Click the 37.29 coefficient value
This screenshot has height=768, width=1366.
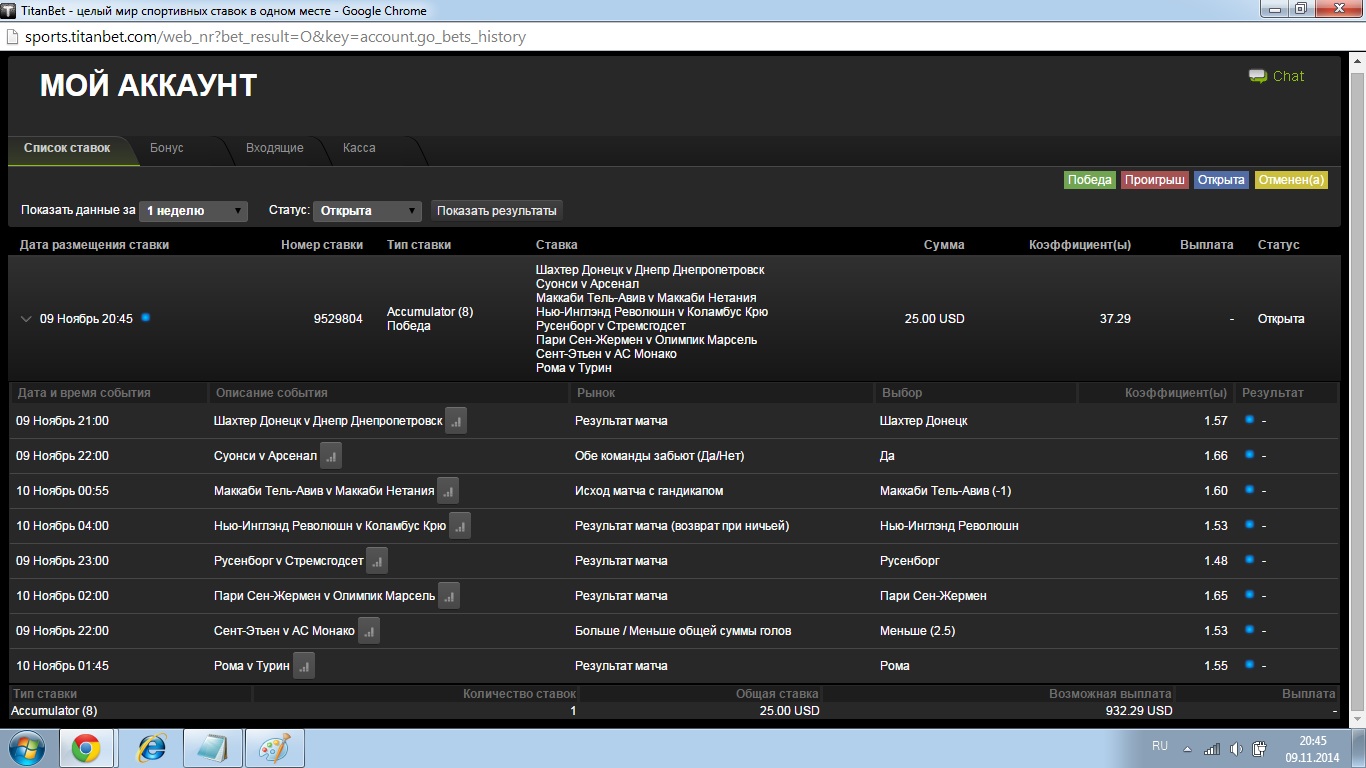(1115, 319)
